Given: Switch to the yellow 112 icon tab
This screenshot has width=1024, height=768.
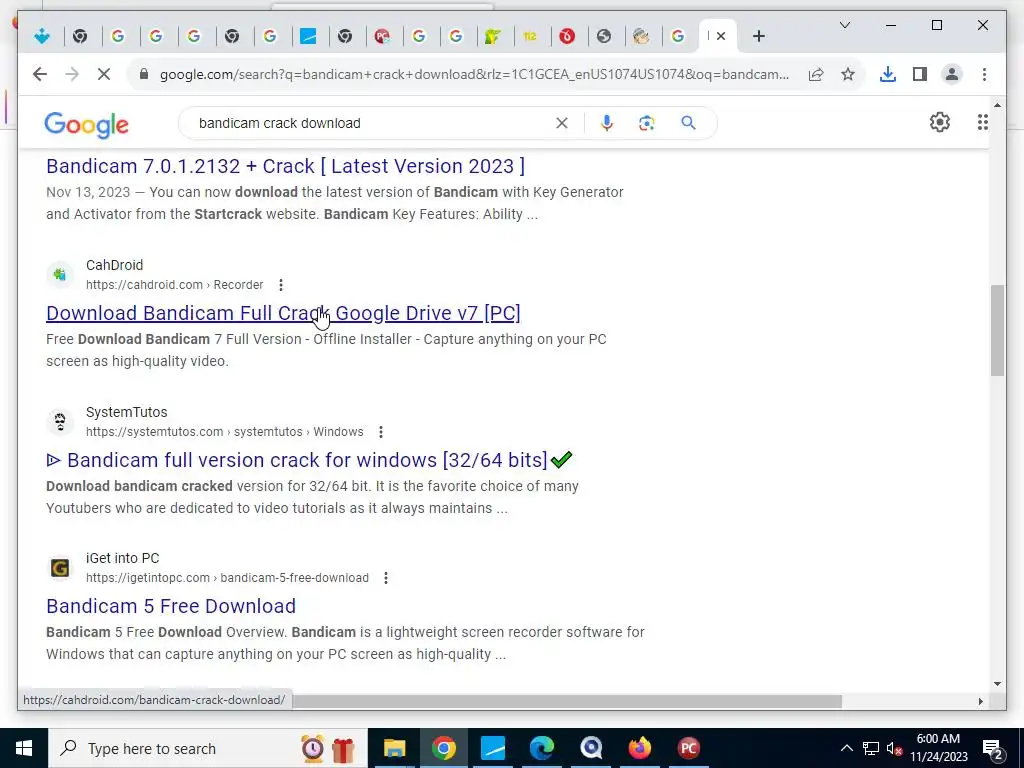Looking at the screenshot, I should coord(530,37).
